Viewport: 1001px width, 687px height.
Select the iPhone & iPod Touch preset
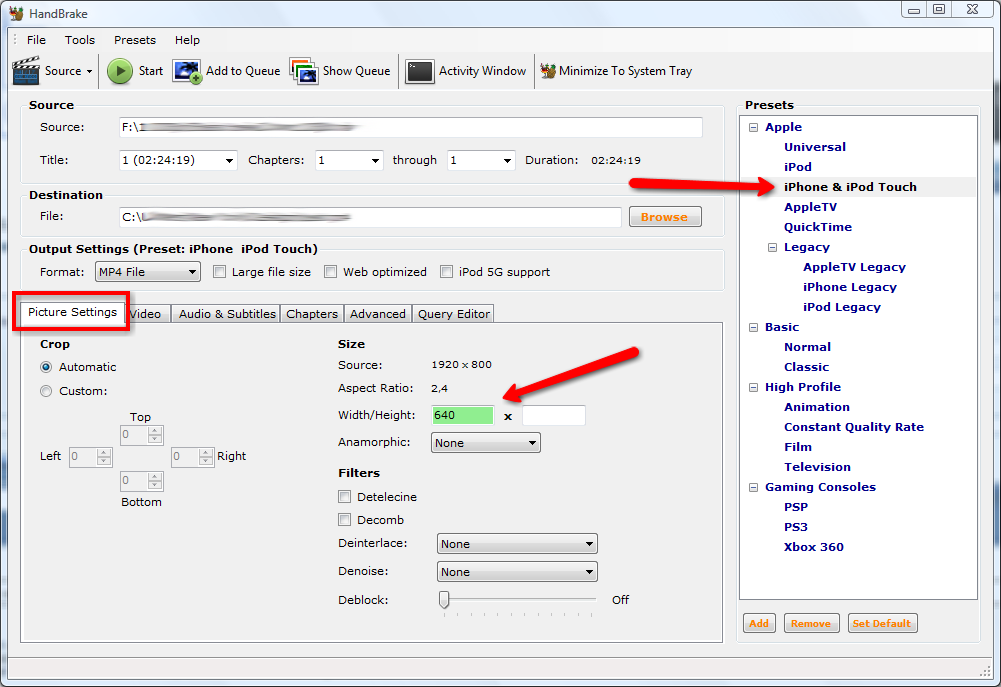850,187
